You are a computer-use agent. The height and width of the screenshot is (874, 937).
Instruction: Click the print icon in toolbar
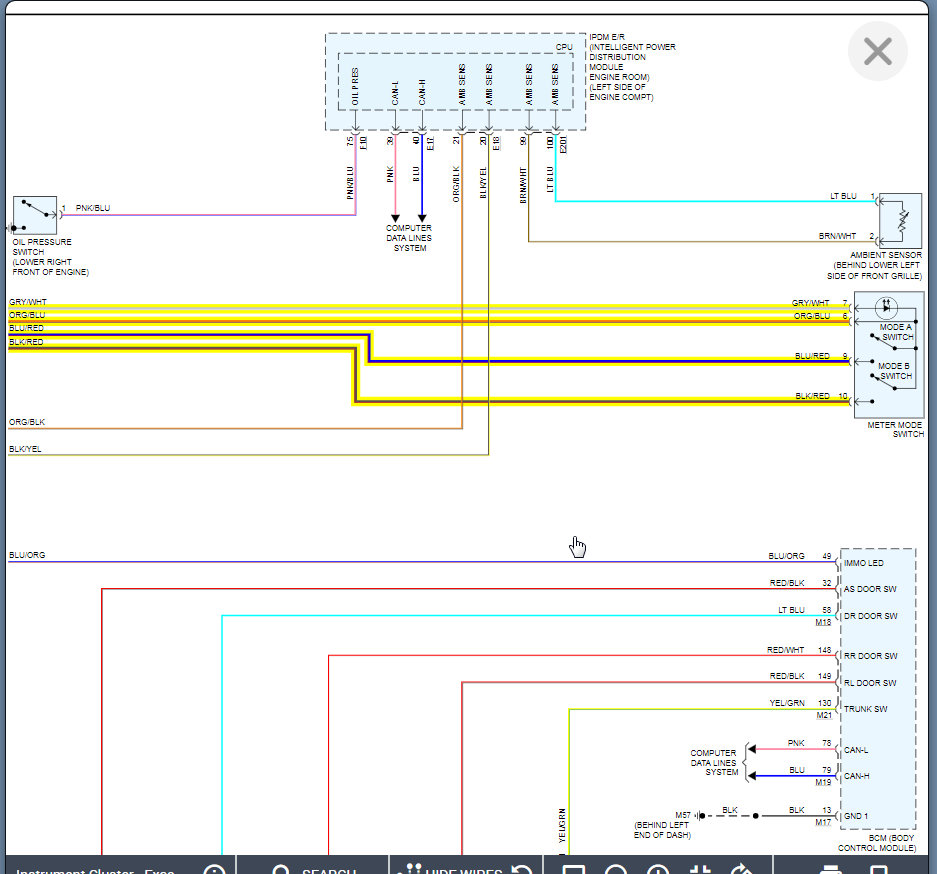click(x=829, y=868)
